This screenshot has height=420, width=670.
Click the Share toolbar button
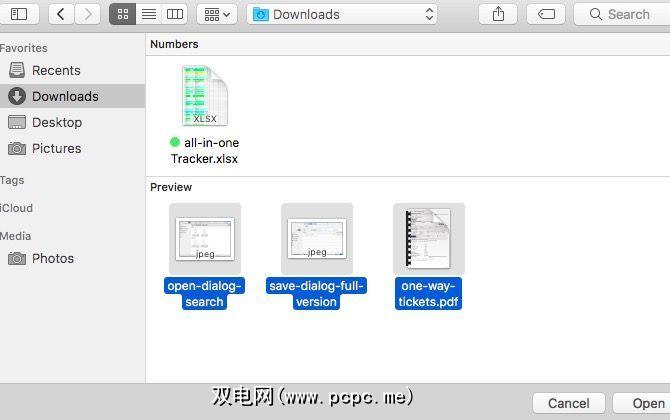(498, 14)
